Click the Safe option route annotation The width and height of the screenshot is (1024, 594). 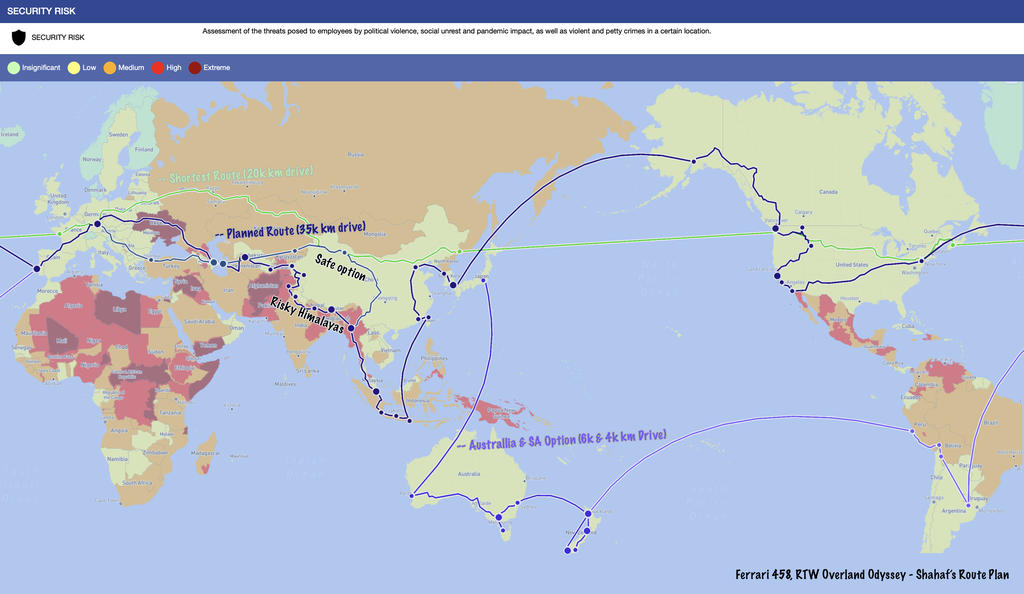pyautogui.click(x=340, y=266)
